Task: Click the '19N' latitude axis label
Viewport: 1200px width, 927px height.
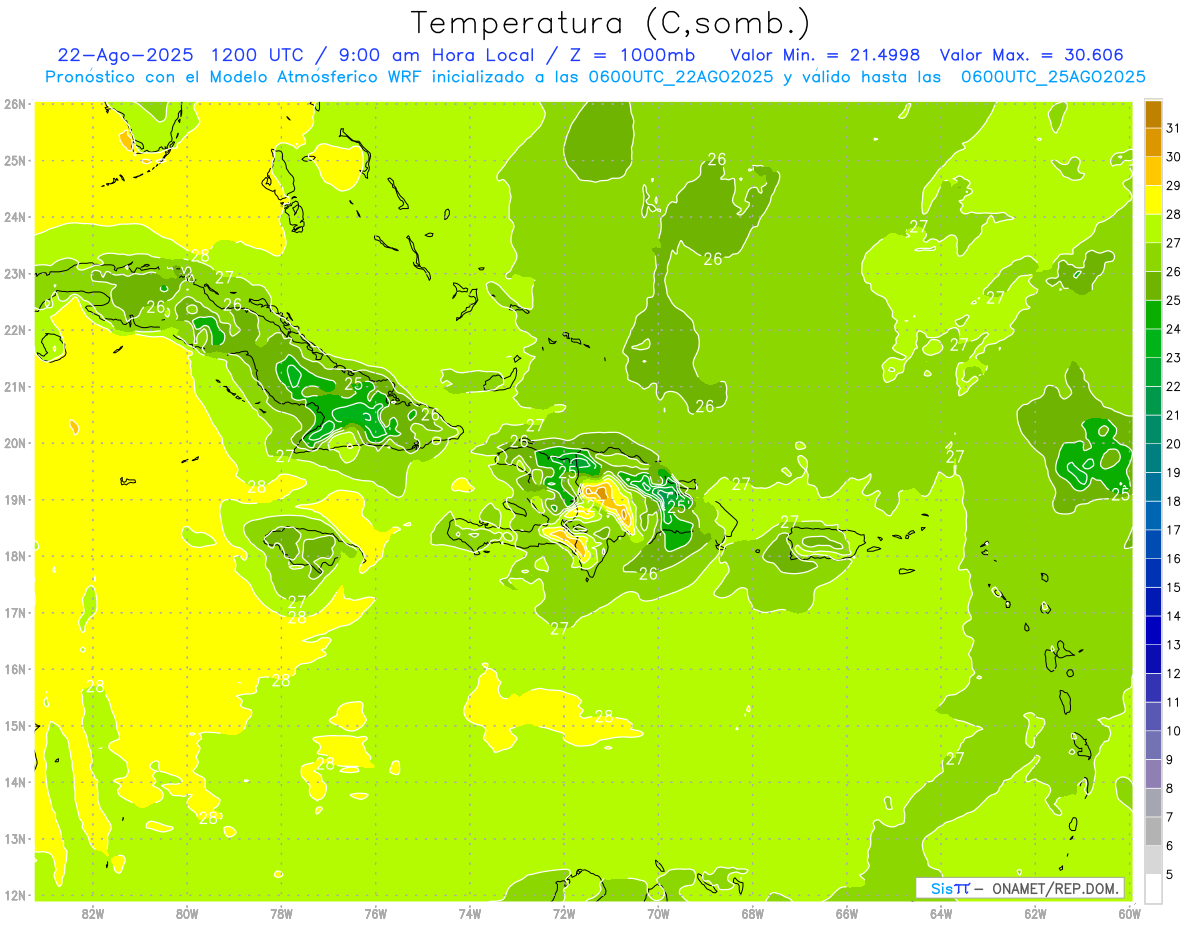Action: (x=15, y=499)
